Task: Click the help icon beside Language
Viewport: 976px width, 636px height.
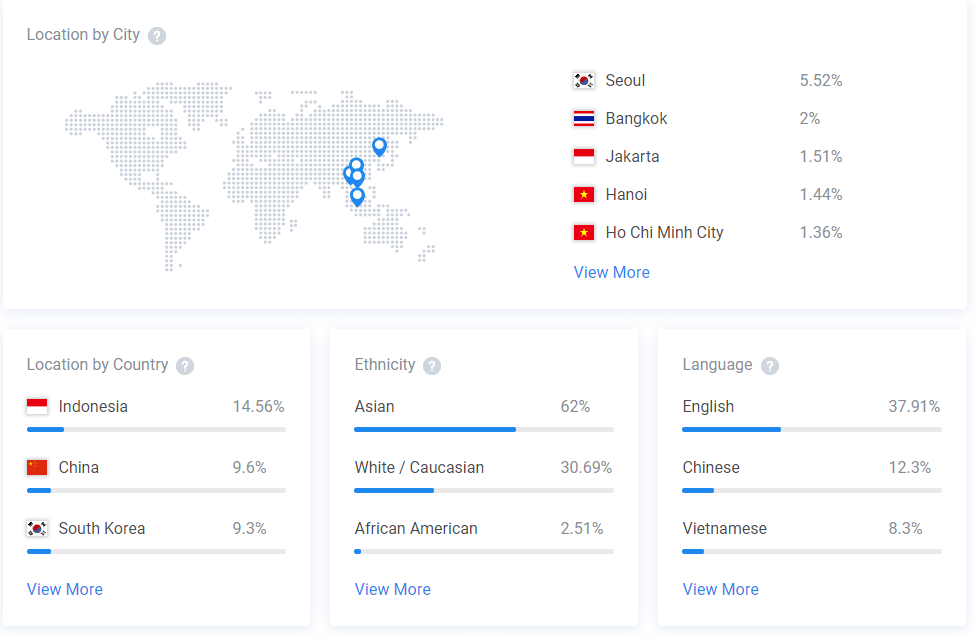Action: point(770,366)
